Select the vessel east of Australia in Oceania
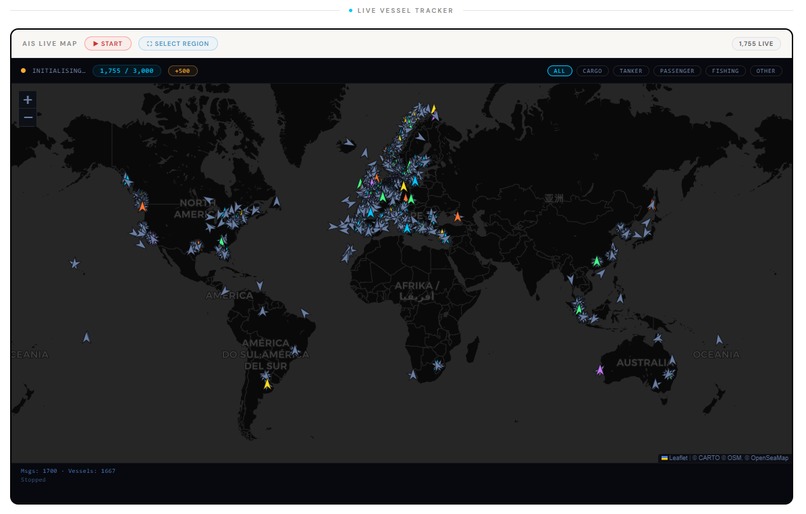The width and height of the screenshot is (806, 514). click(719, 339)
